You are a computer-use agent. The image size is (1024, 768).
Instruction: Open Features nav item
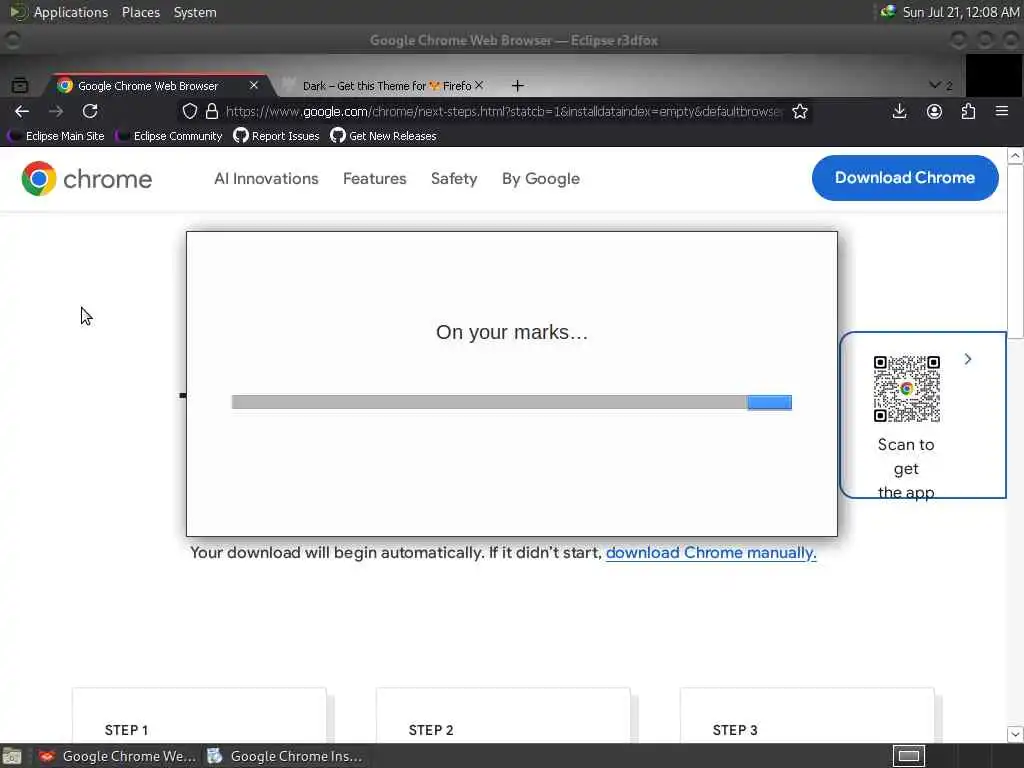(x=375, y=179)
